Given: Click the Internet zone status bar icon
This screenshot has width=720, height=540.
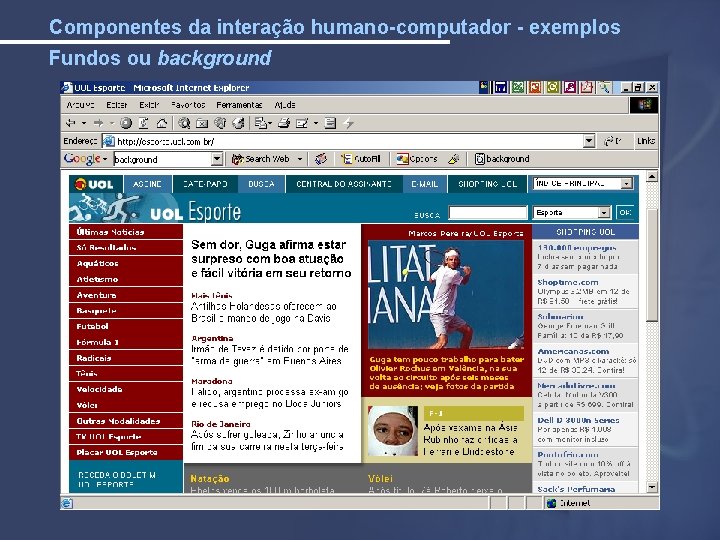Looking at the screenshot, I should point(551,503).
